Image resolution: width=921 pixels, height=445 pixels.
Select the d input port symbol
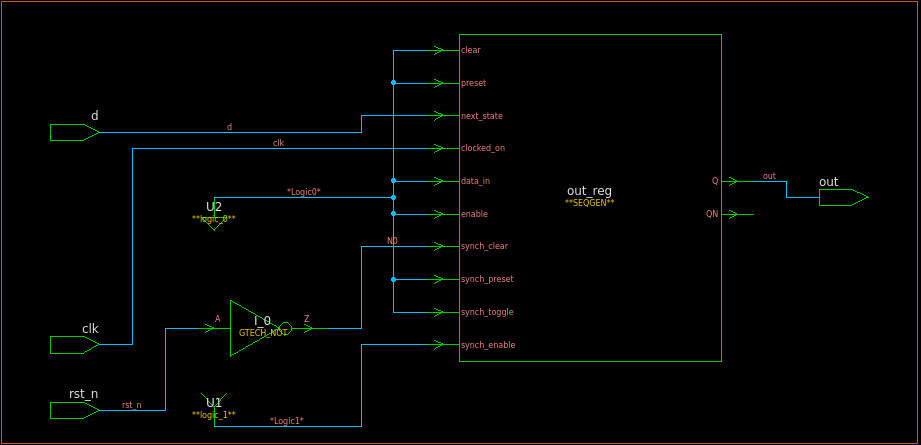75,133
